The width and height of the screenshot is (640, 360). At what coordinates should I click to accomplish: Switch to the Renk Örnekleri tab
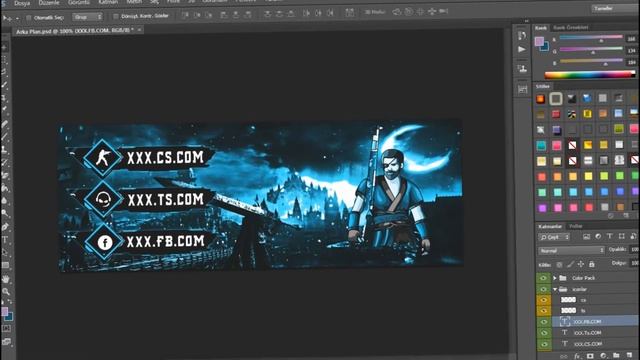tap(571, 27)
